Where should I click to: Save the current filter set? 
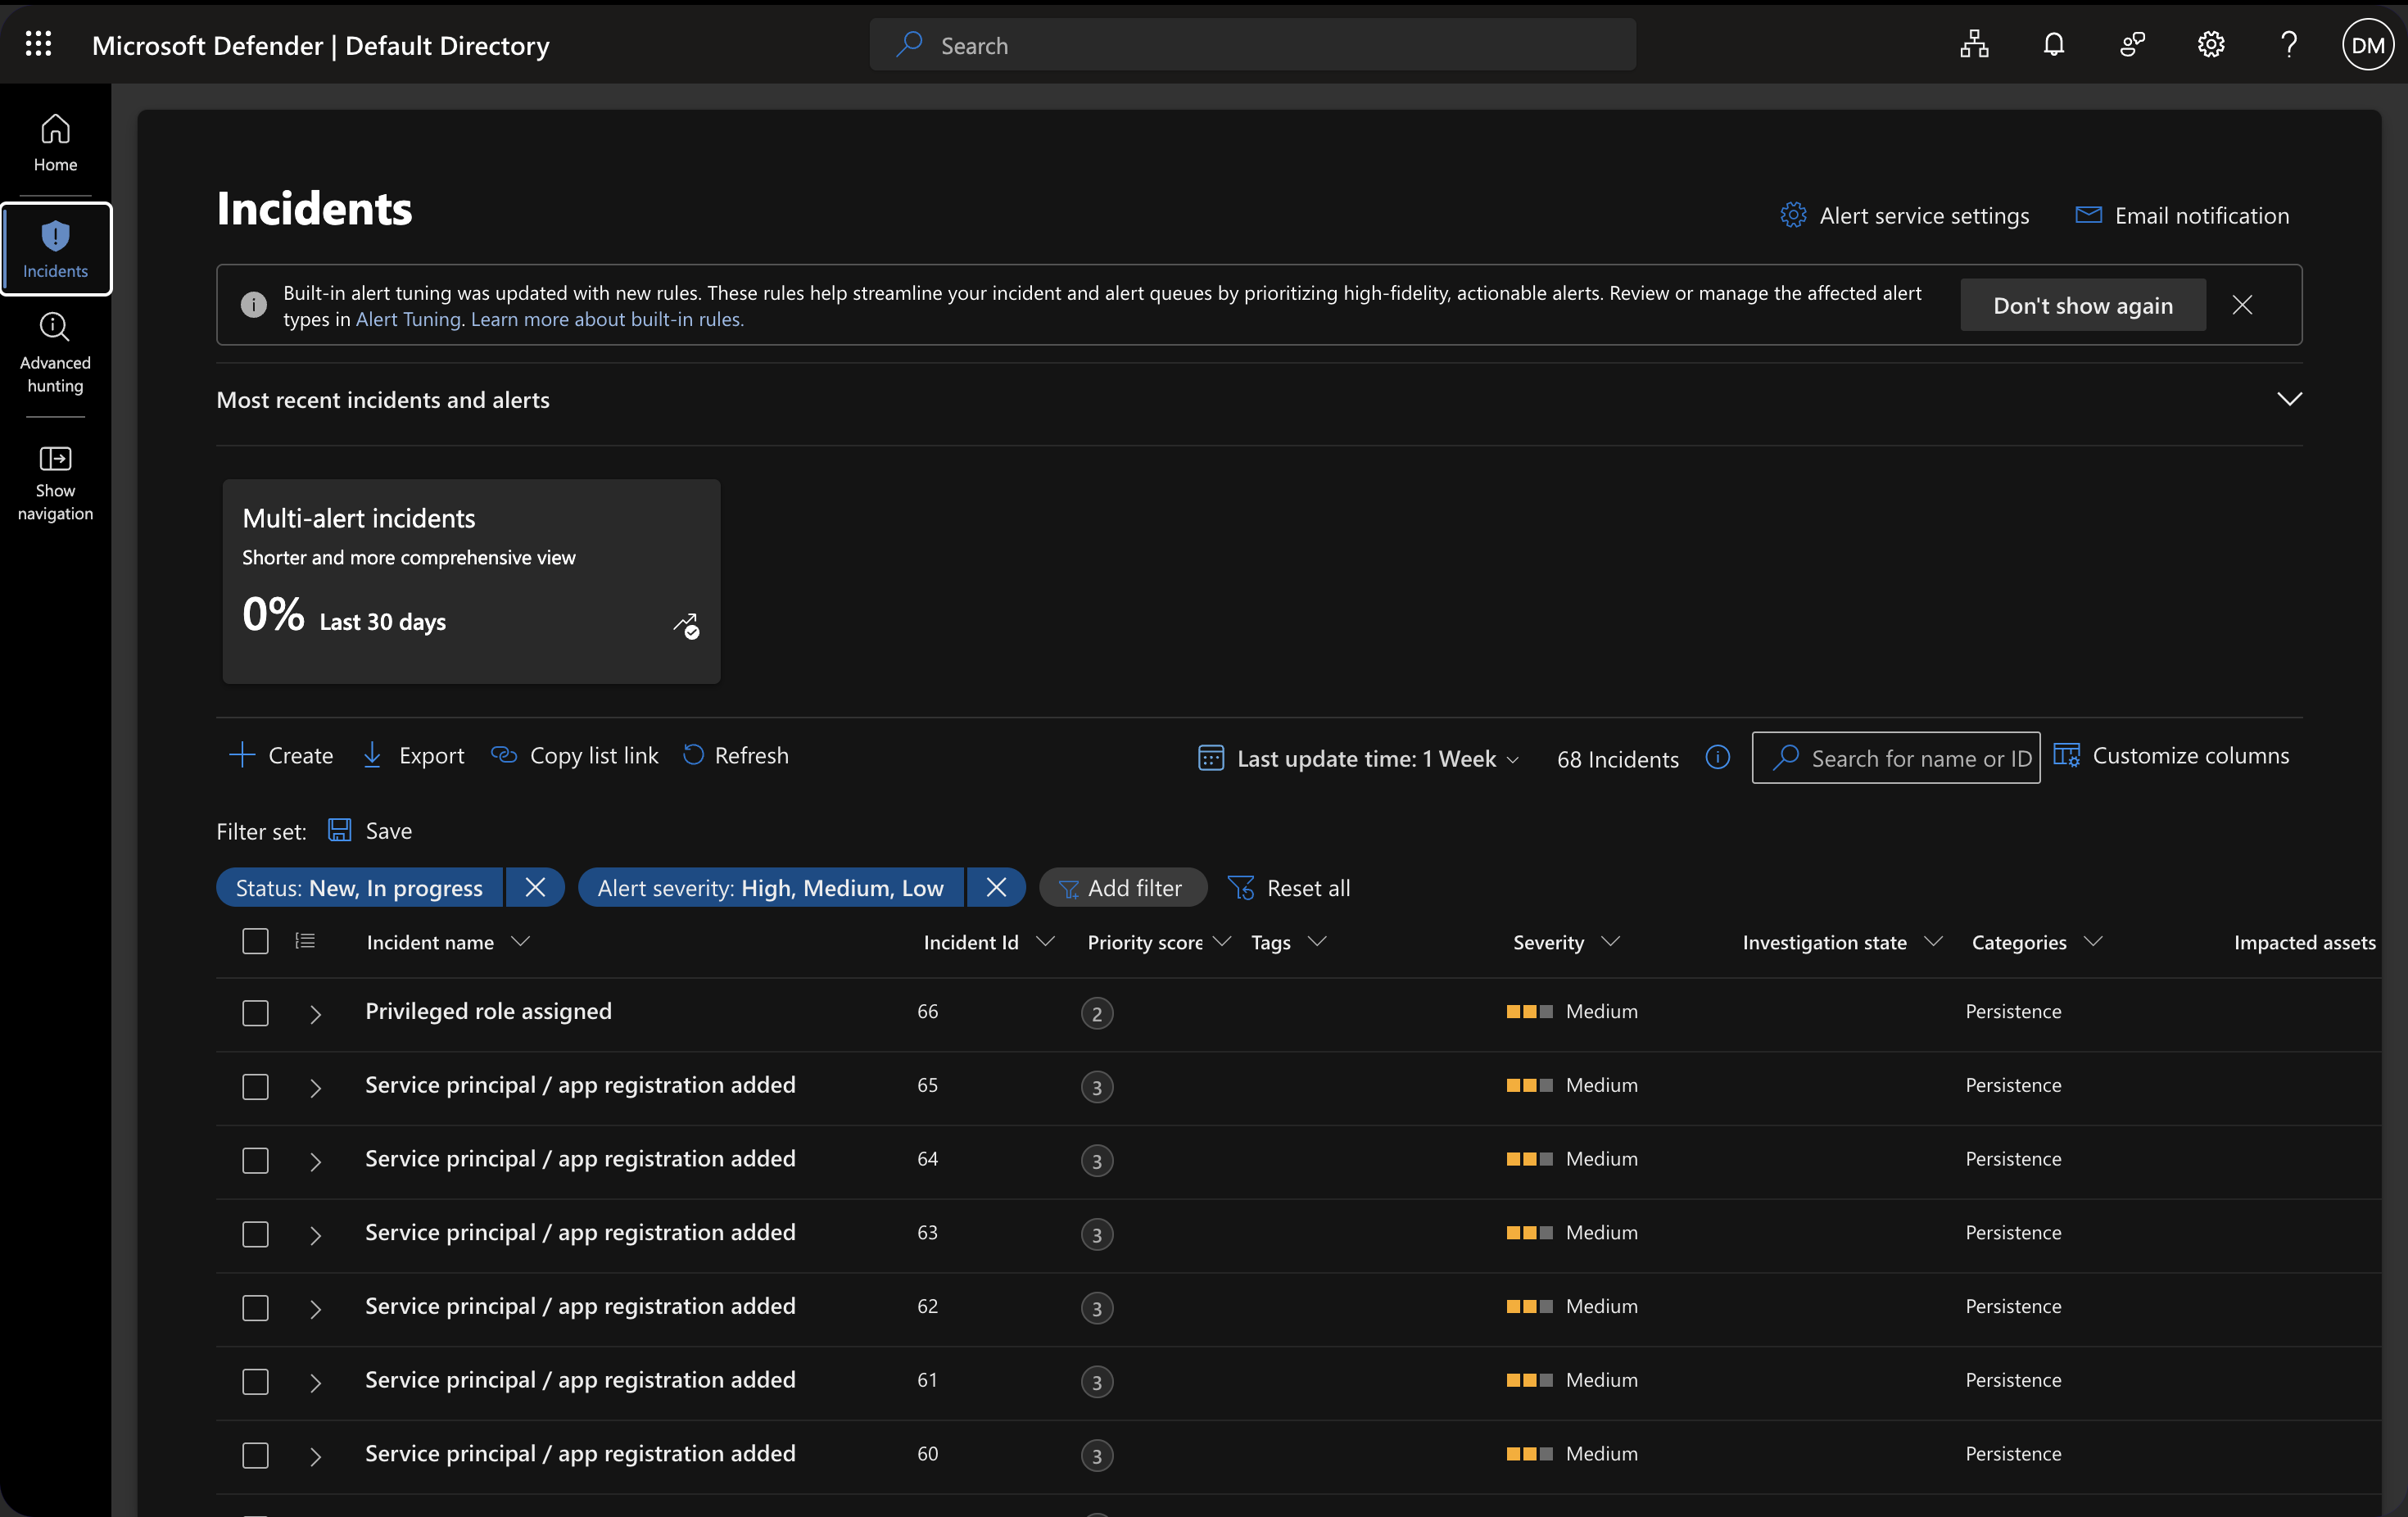pos(370,831)
